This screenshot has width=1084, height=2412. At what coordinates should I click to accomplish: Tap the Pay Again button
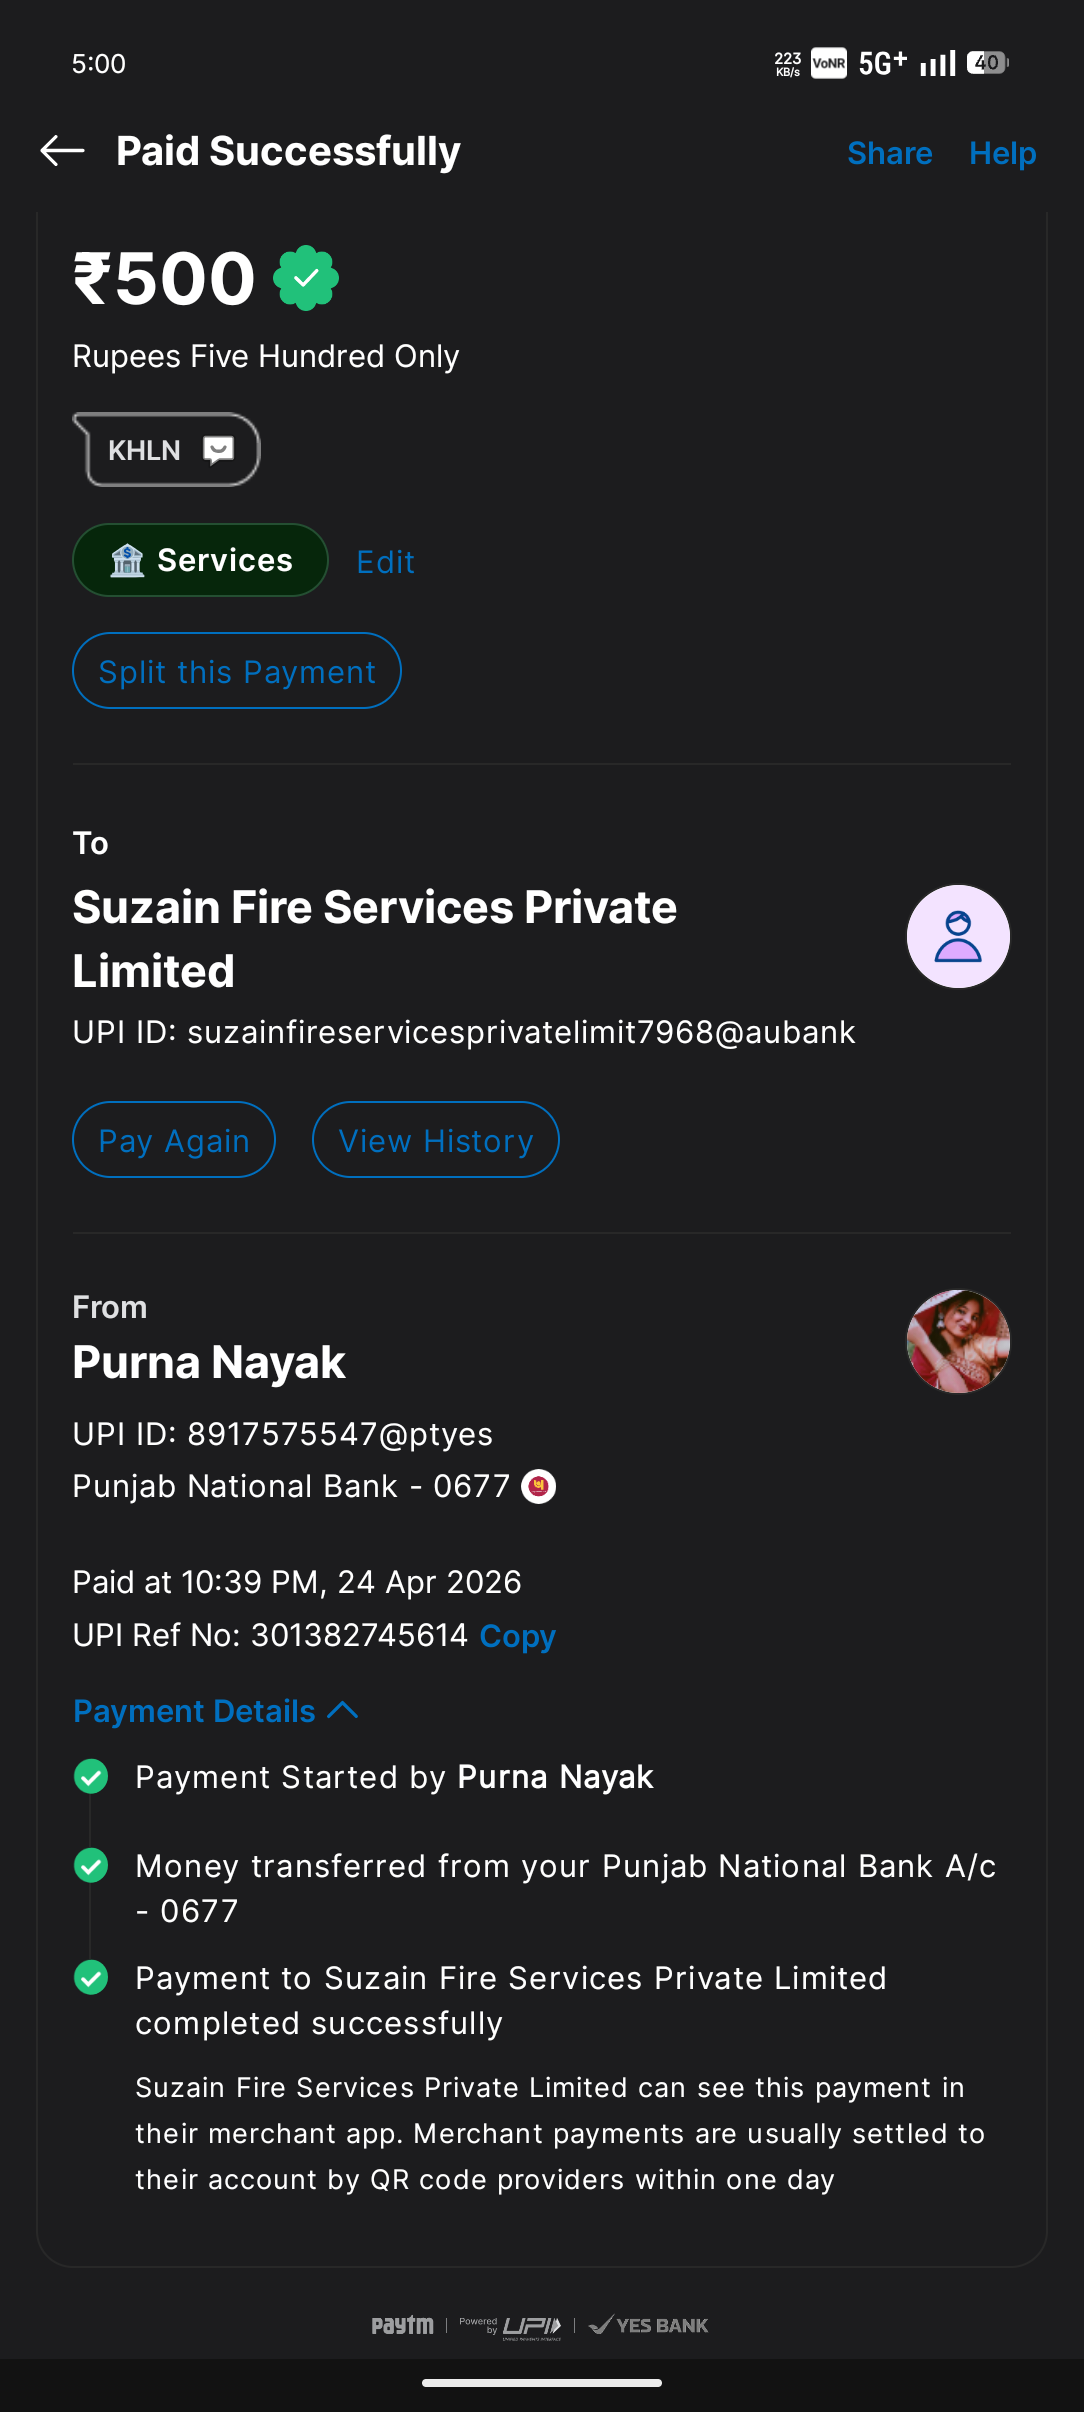click(x=174, y=1140)
